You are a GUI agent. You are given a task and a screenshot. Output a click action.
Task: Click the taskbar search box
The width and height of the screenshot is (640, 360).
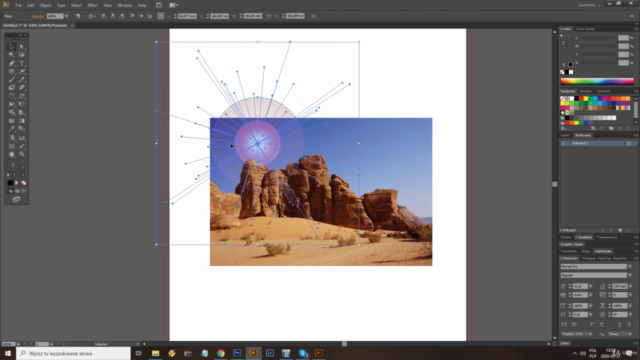pyautogui.click(x=73, y=353)
